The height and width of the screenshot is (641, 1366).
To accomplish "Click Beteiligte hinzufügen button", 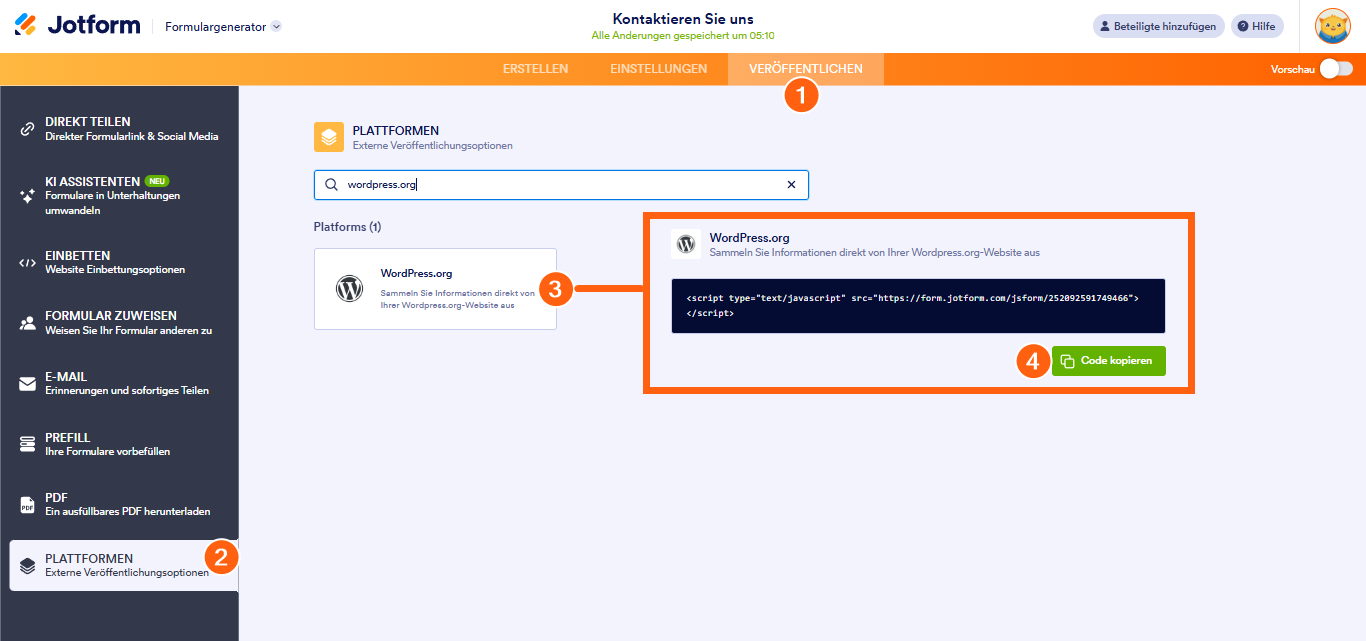I will coord(1158,26).
